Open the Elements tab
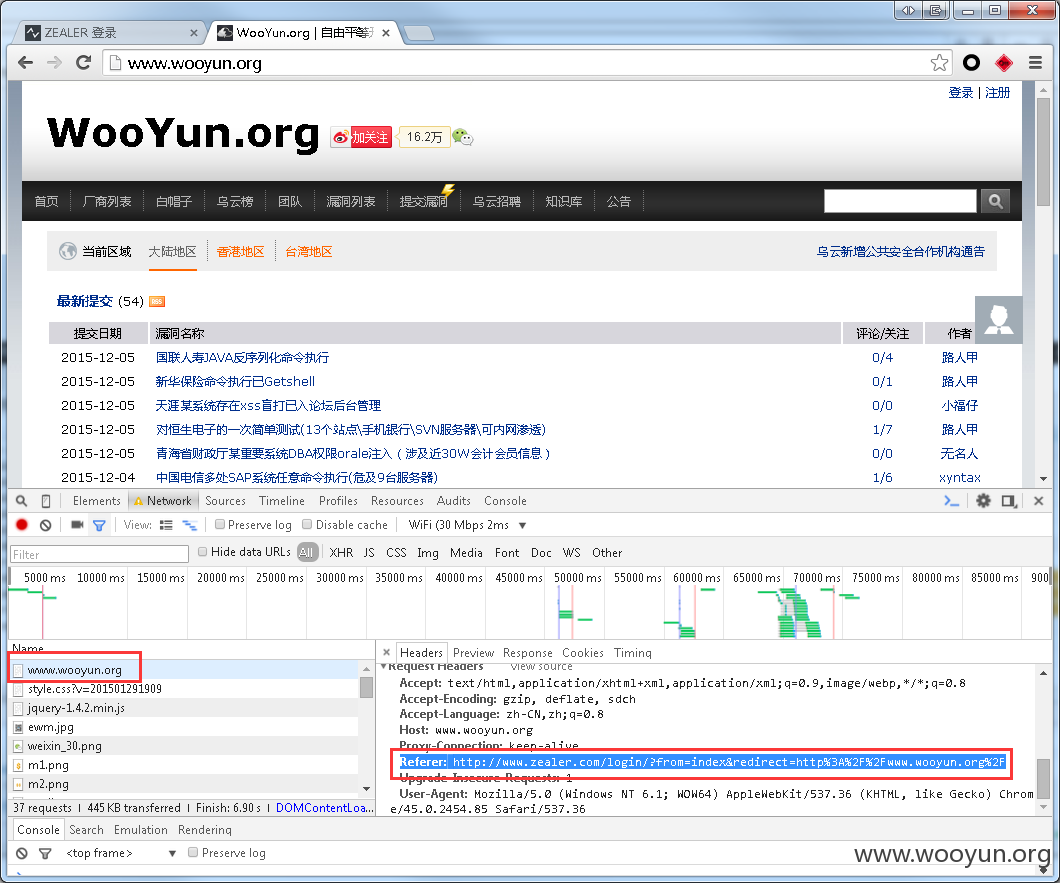The height and width of the screenshot is (883, 1060). tap(97, 501)
